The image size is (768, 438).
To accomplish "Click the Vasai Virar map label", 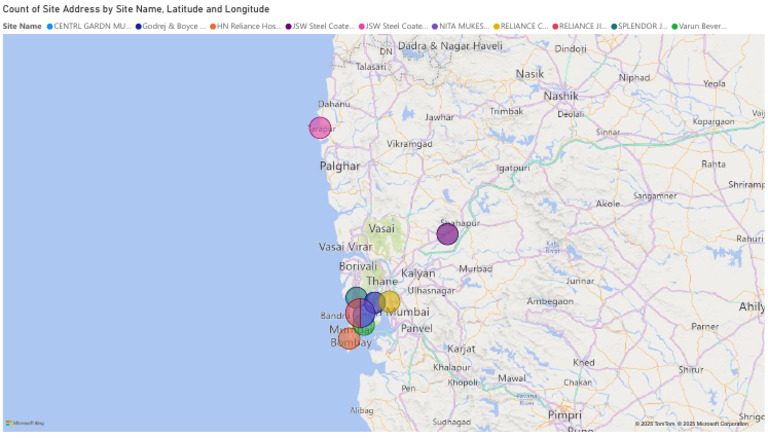I will pos(345,247).
